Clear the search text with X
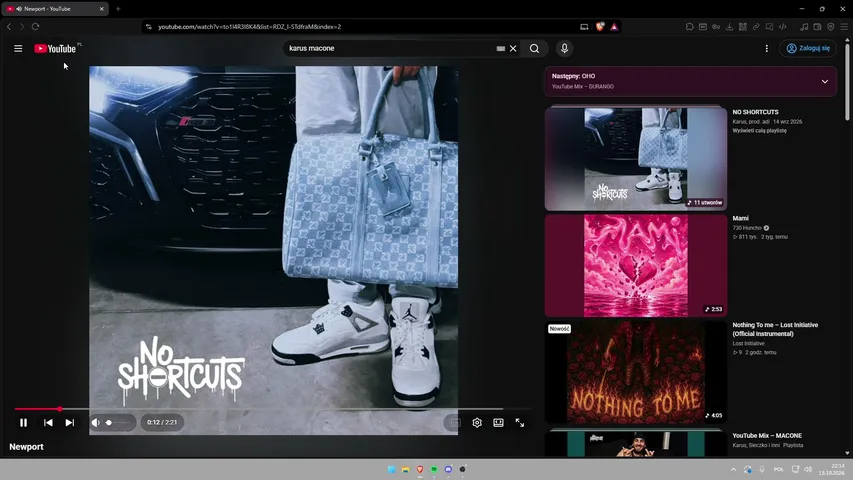Screen dimensions: 853x480 click(x=513, y=48)
